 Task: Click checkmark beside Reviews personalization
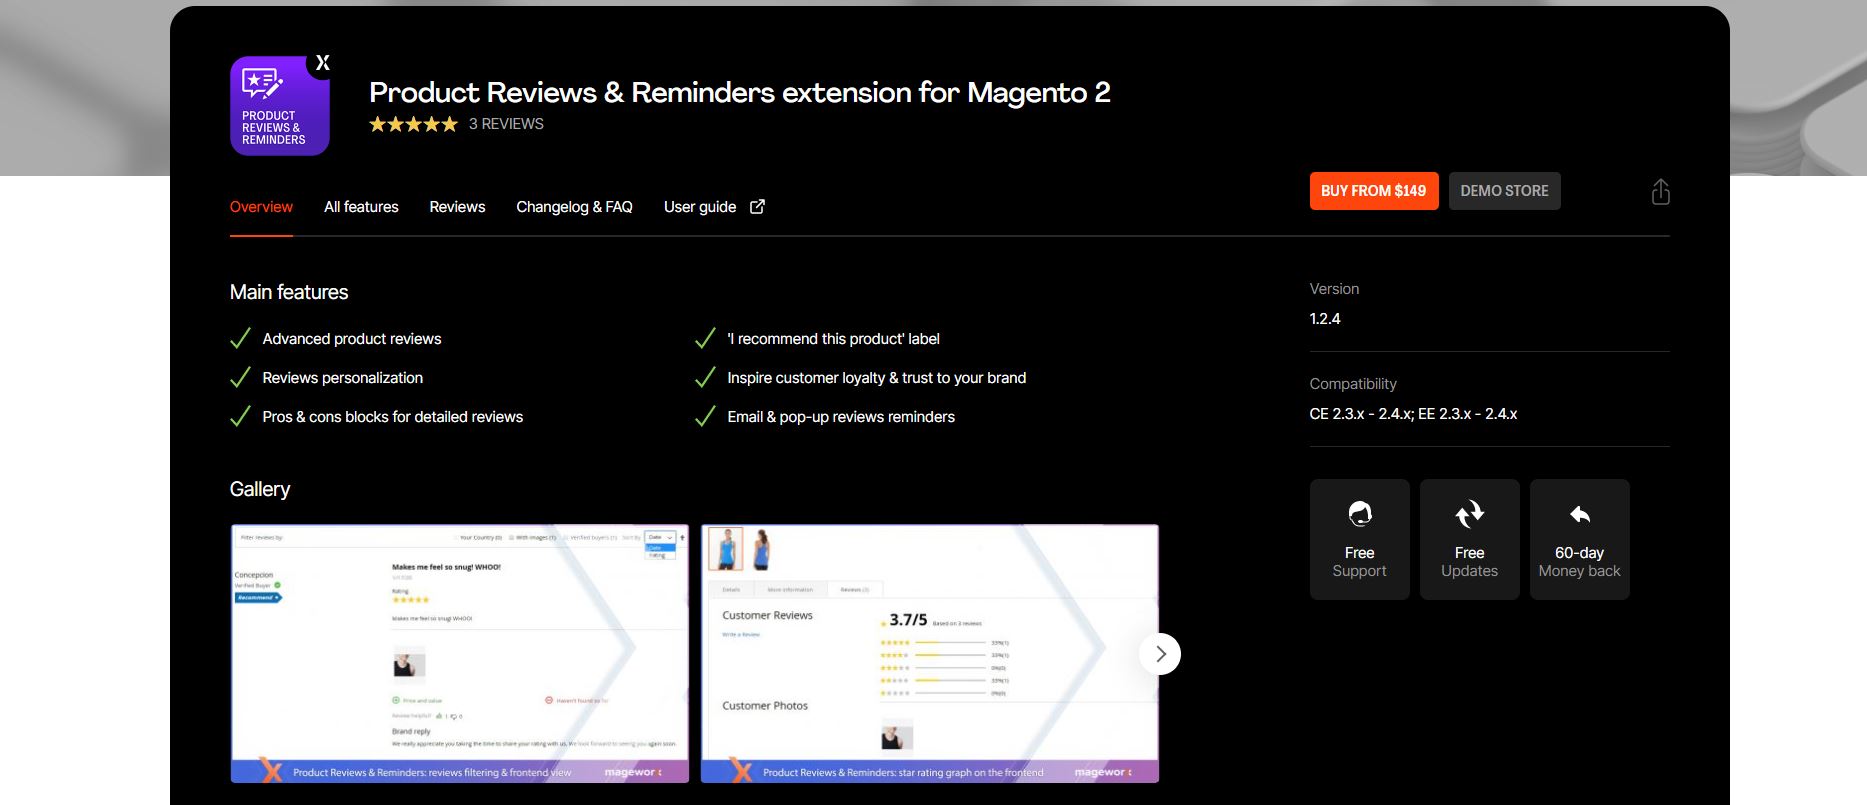point(240,377)
